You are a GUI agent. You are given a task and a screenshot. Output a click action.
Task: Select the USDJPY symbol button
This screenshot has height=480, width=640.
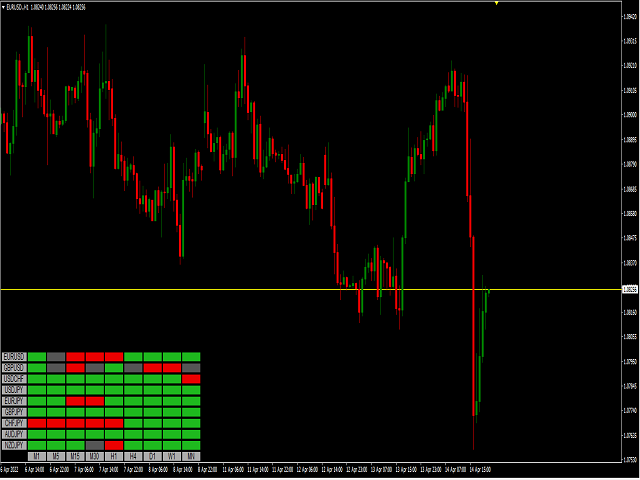14,390
